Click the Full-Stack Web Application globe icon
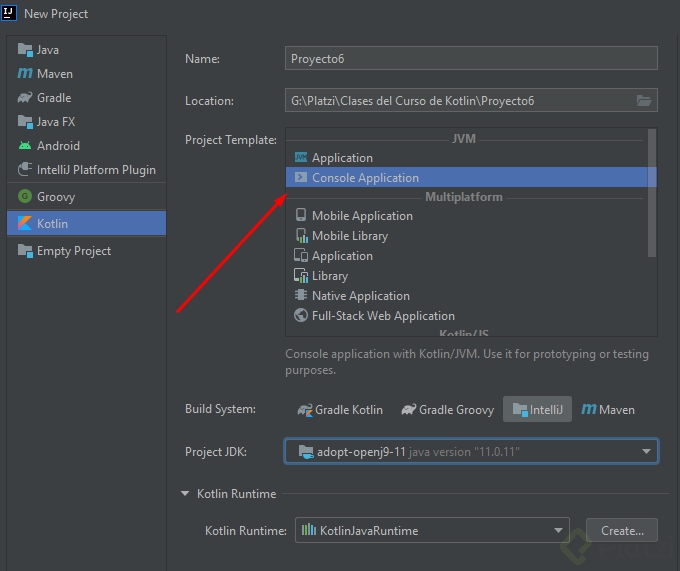Image resolution: width=680 pixels, height=571 pixels. 301,316
